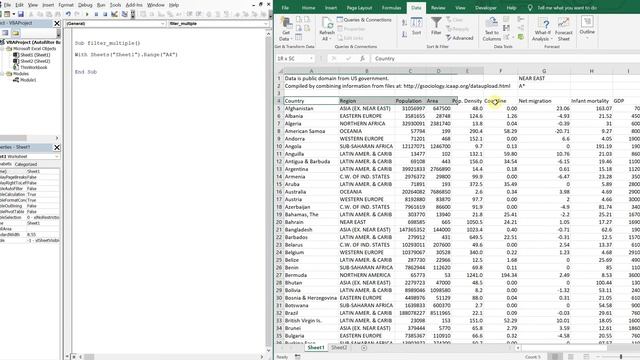Open the Excel File tab
640x360 pixels.
point(285,8)
